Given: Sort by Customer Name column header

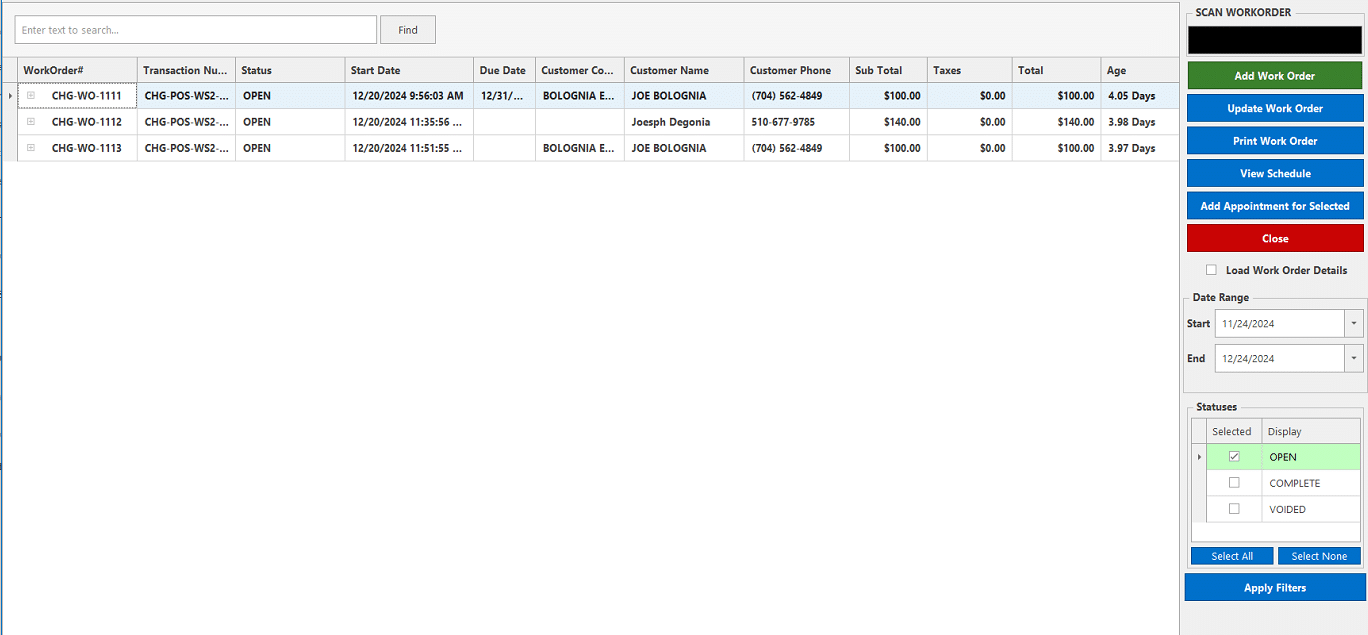Looking at the screenshot, I should point(684,70).
